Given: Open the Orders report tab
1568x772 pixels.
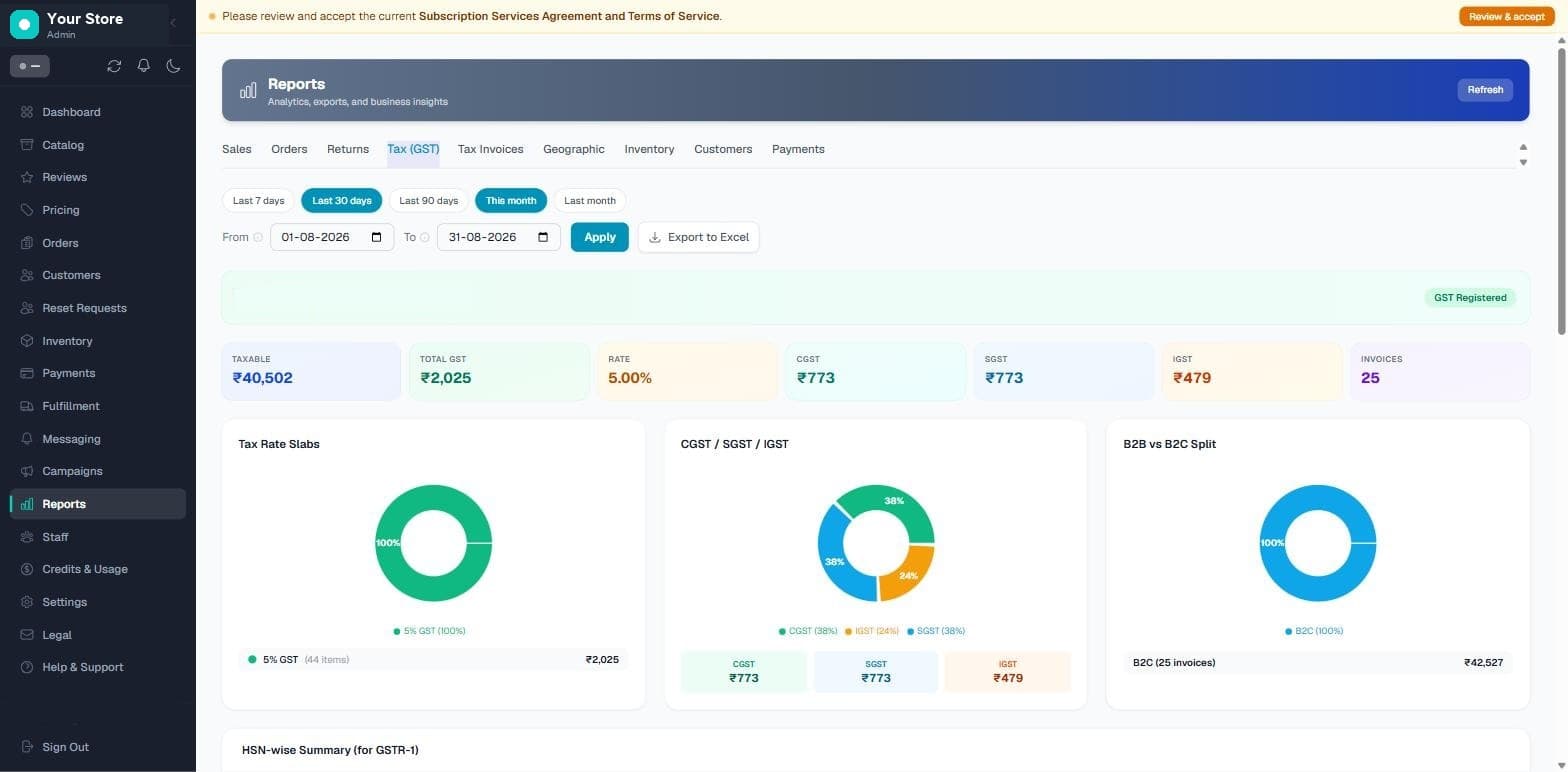Looking at the screenshot, I should pyautogui.click(x=289, y=149).
